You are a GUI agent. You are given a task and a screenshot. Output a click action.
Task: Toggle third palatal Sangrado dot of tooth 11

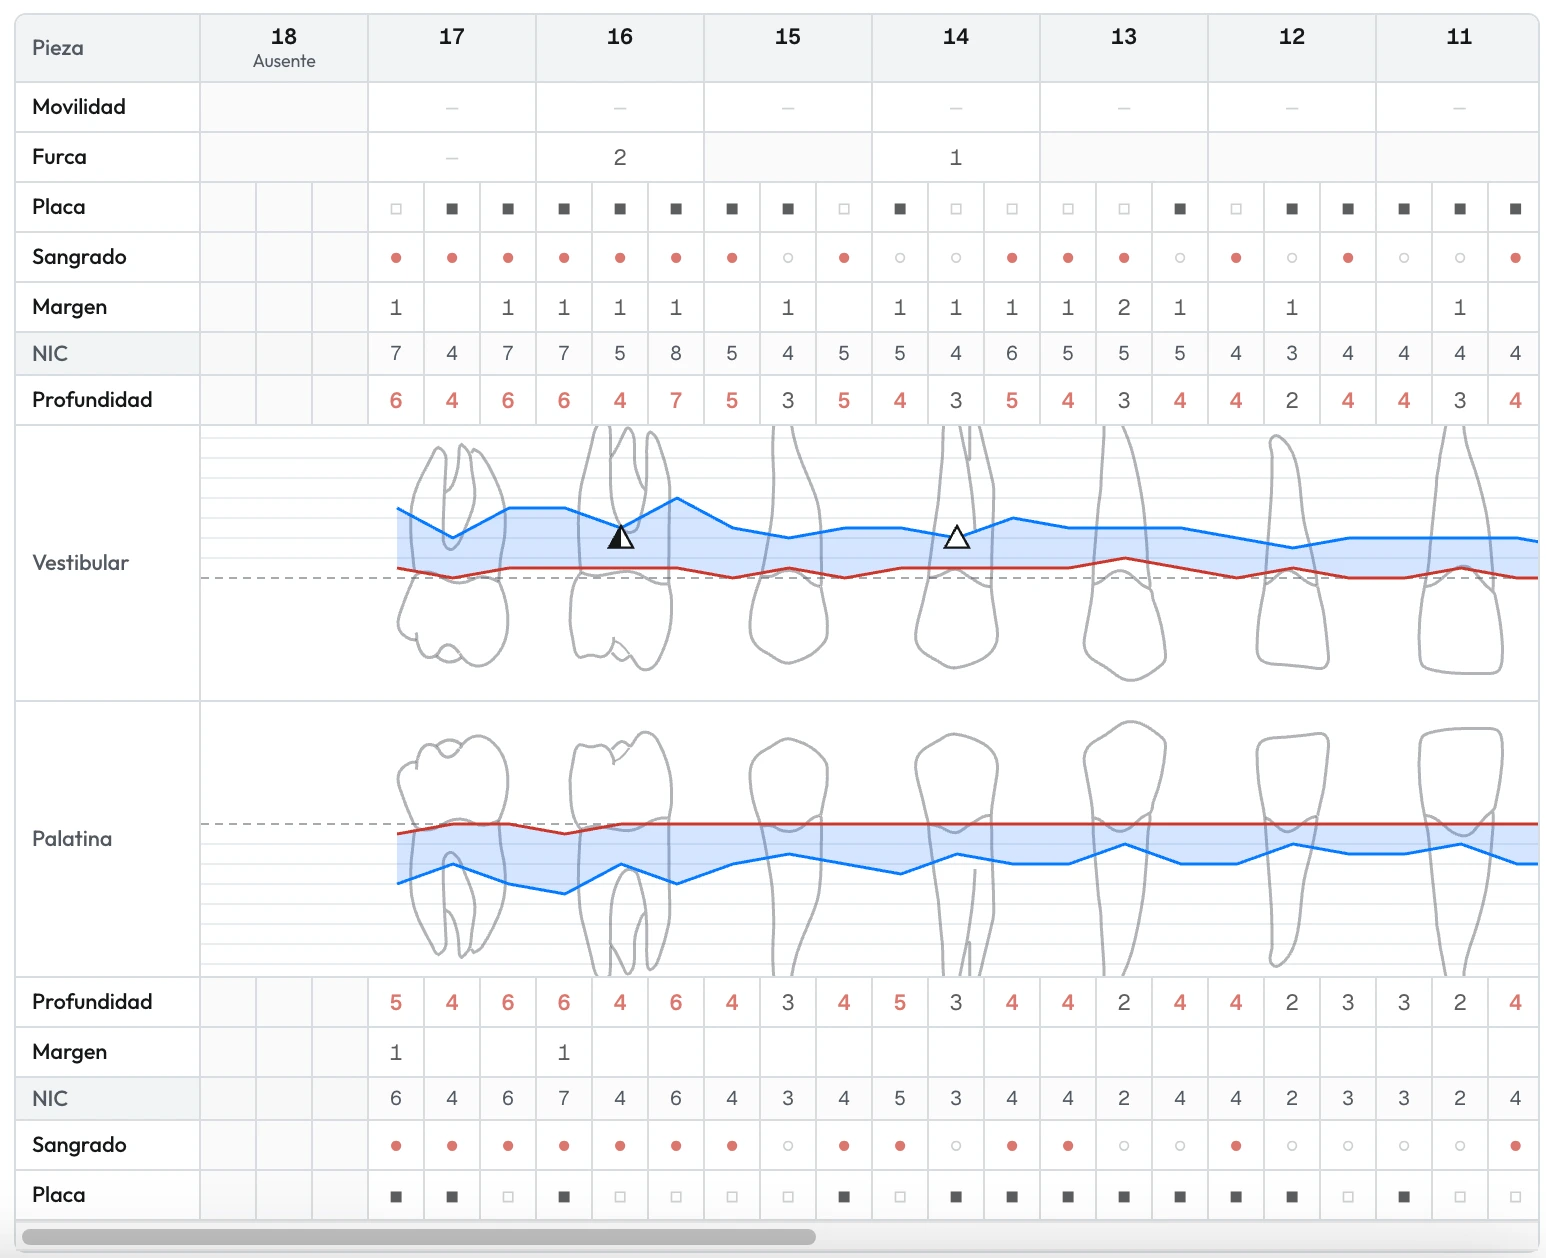[x=1516, y=1146]
